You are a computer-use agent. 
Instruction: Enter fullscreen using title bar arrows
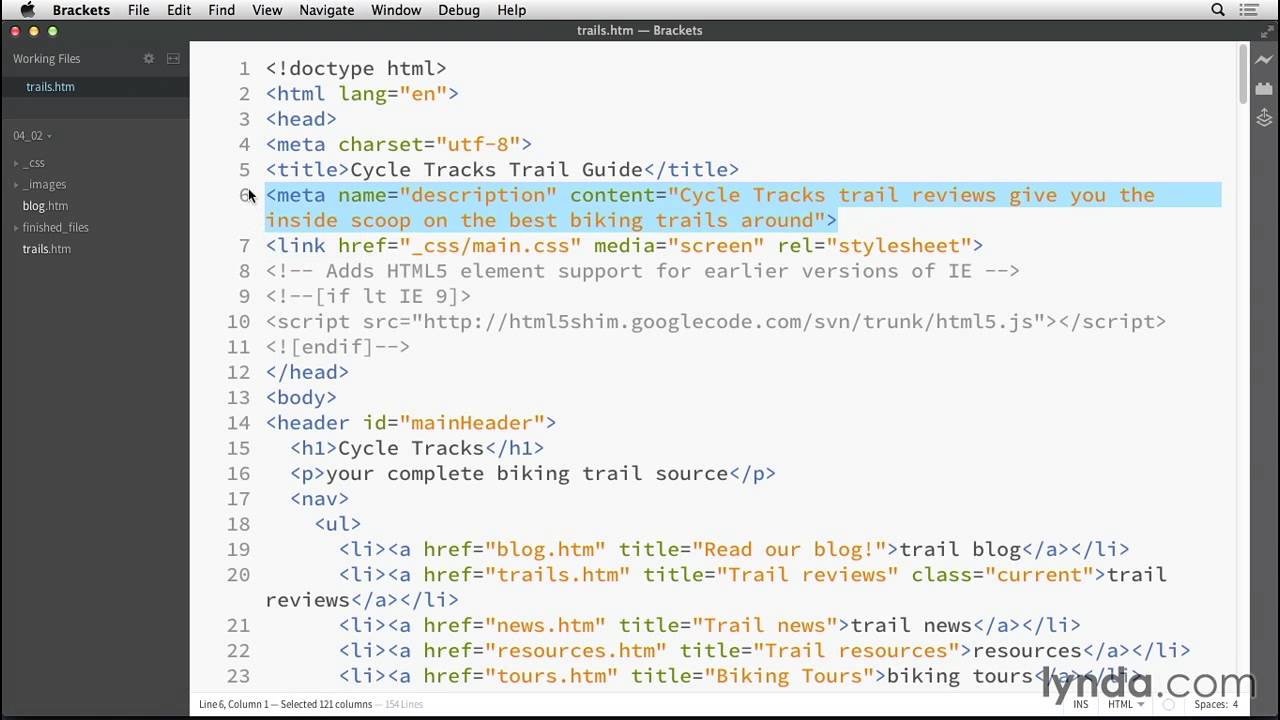[1266, 30]
